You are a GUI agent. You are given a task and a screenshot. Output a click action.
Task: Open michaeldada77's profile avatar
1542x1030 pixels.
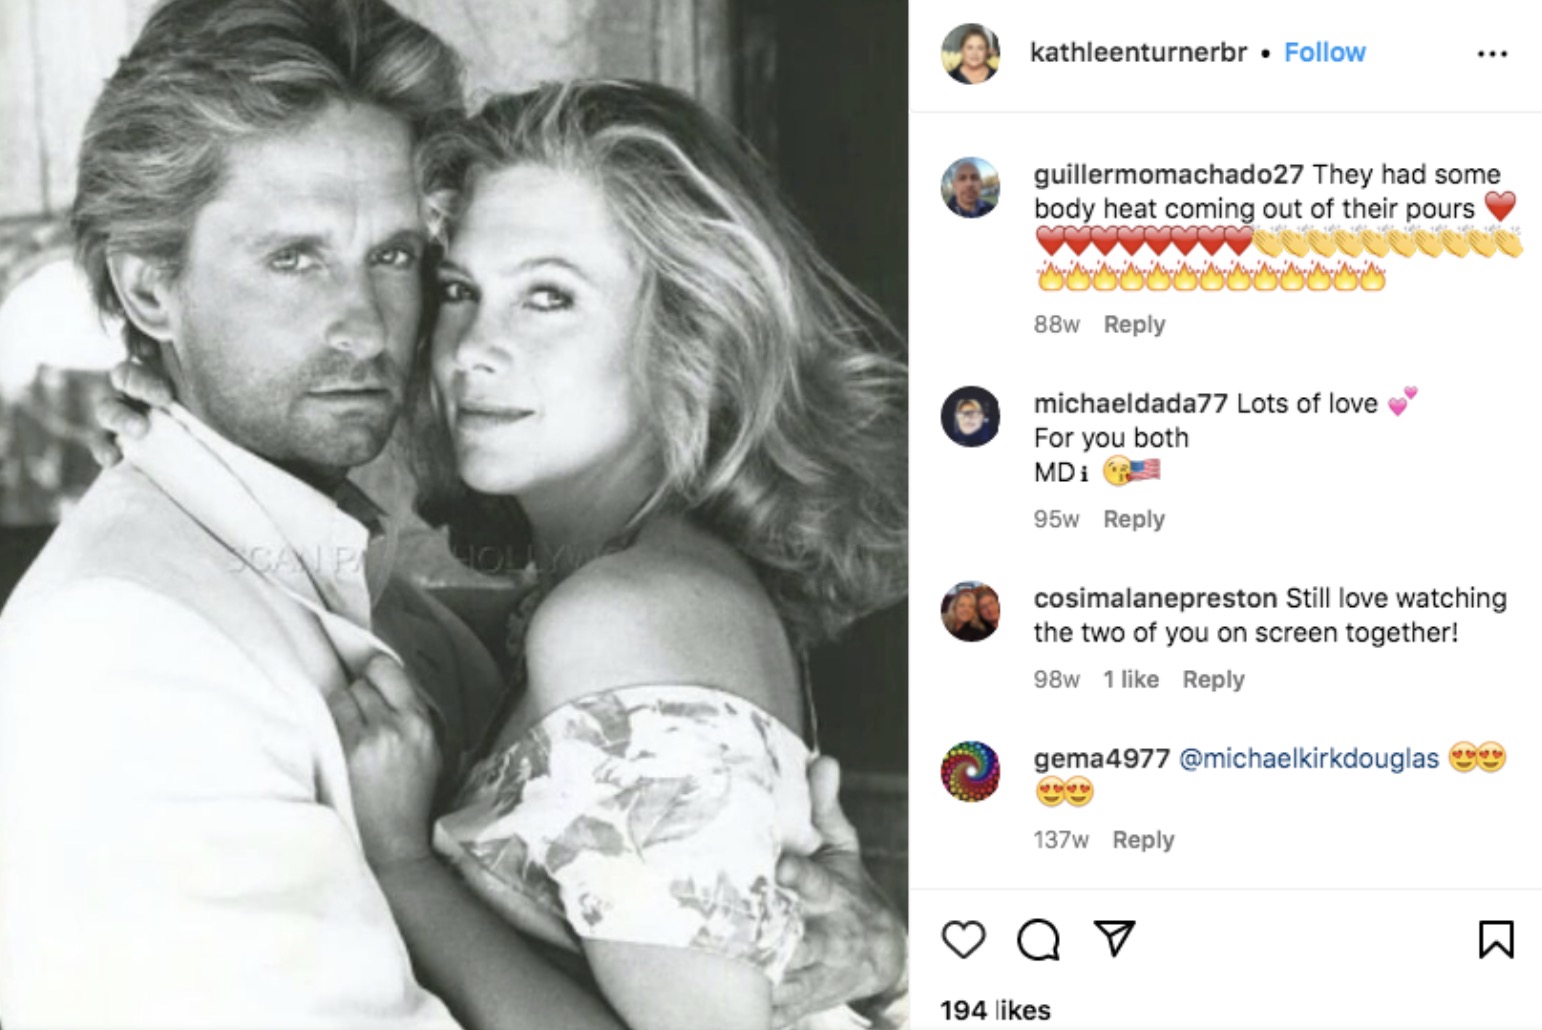click(x=971, y=416)
